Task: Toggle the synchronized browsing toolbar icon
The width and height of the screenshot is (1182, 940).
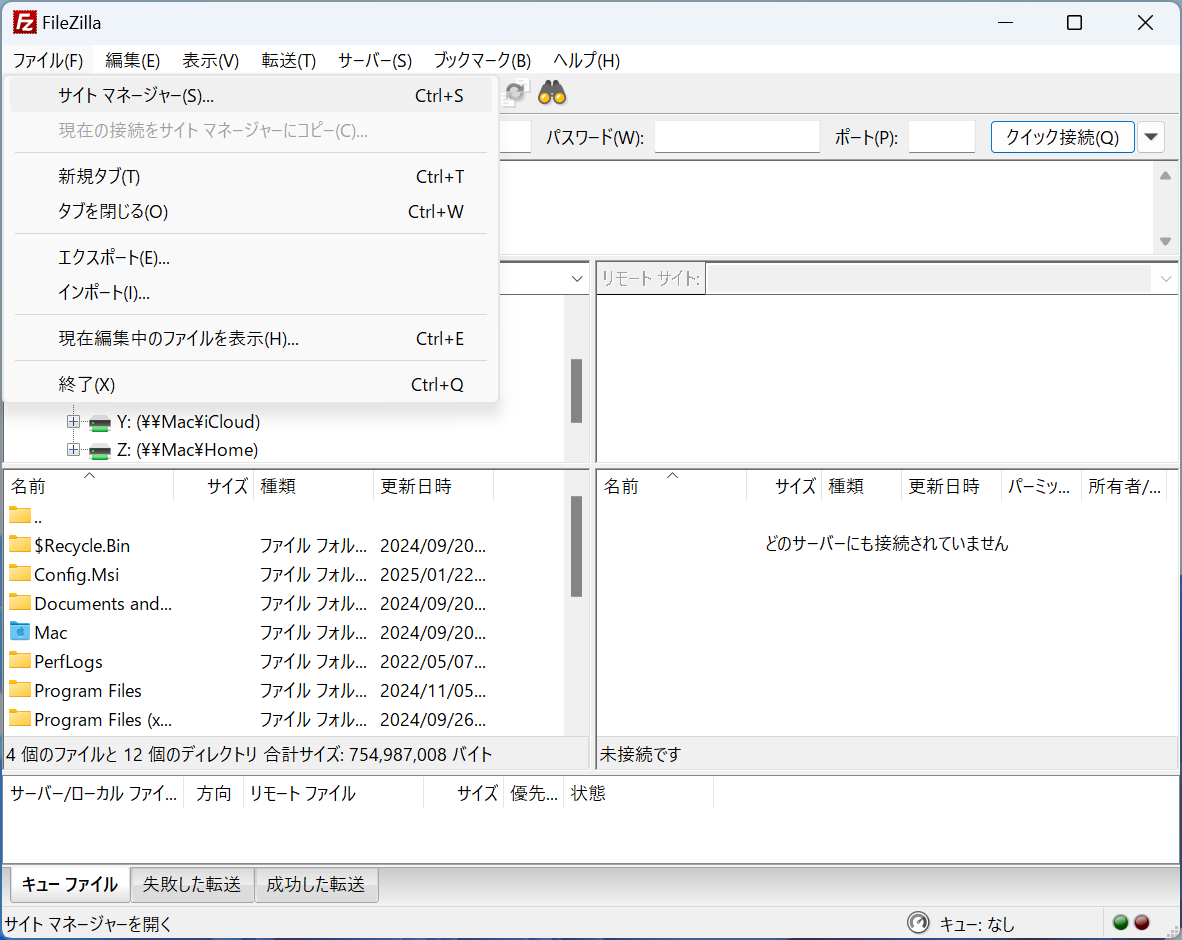Action: pyautogui.click(x=516, y=93)
